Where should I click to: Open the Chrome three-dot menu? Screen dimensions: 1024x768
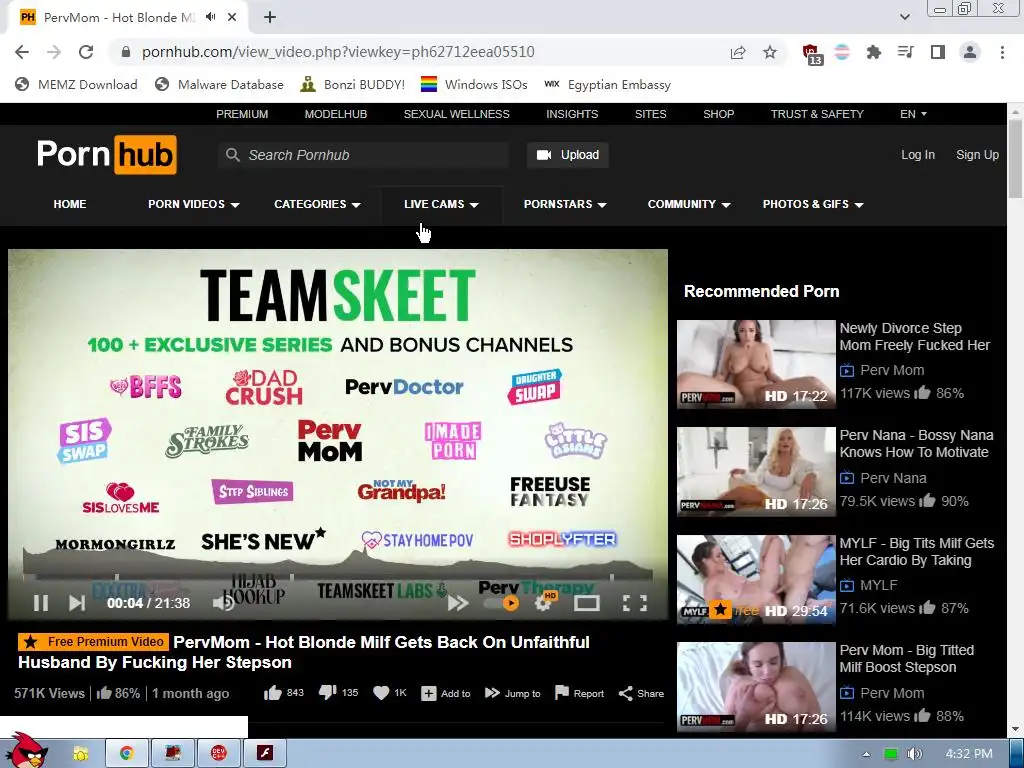tap(1002, 52)
